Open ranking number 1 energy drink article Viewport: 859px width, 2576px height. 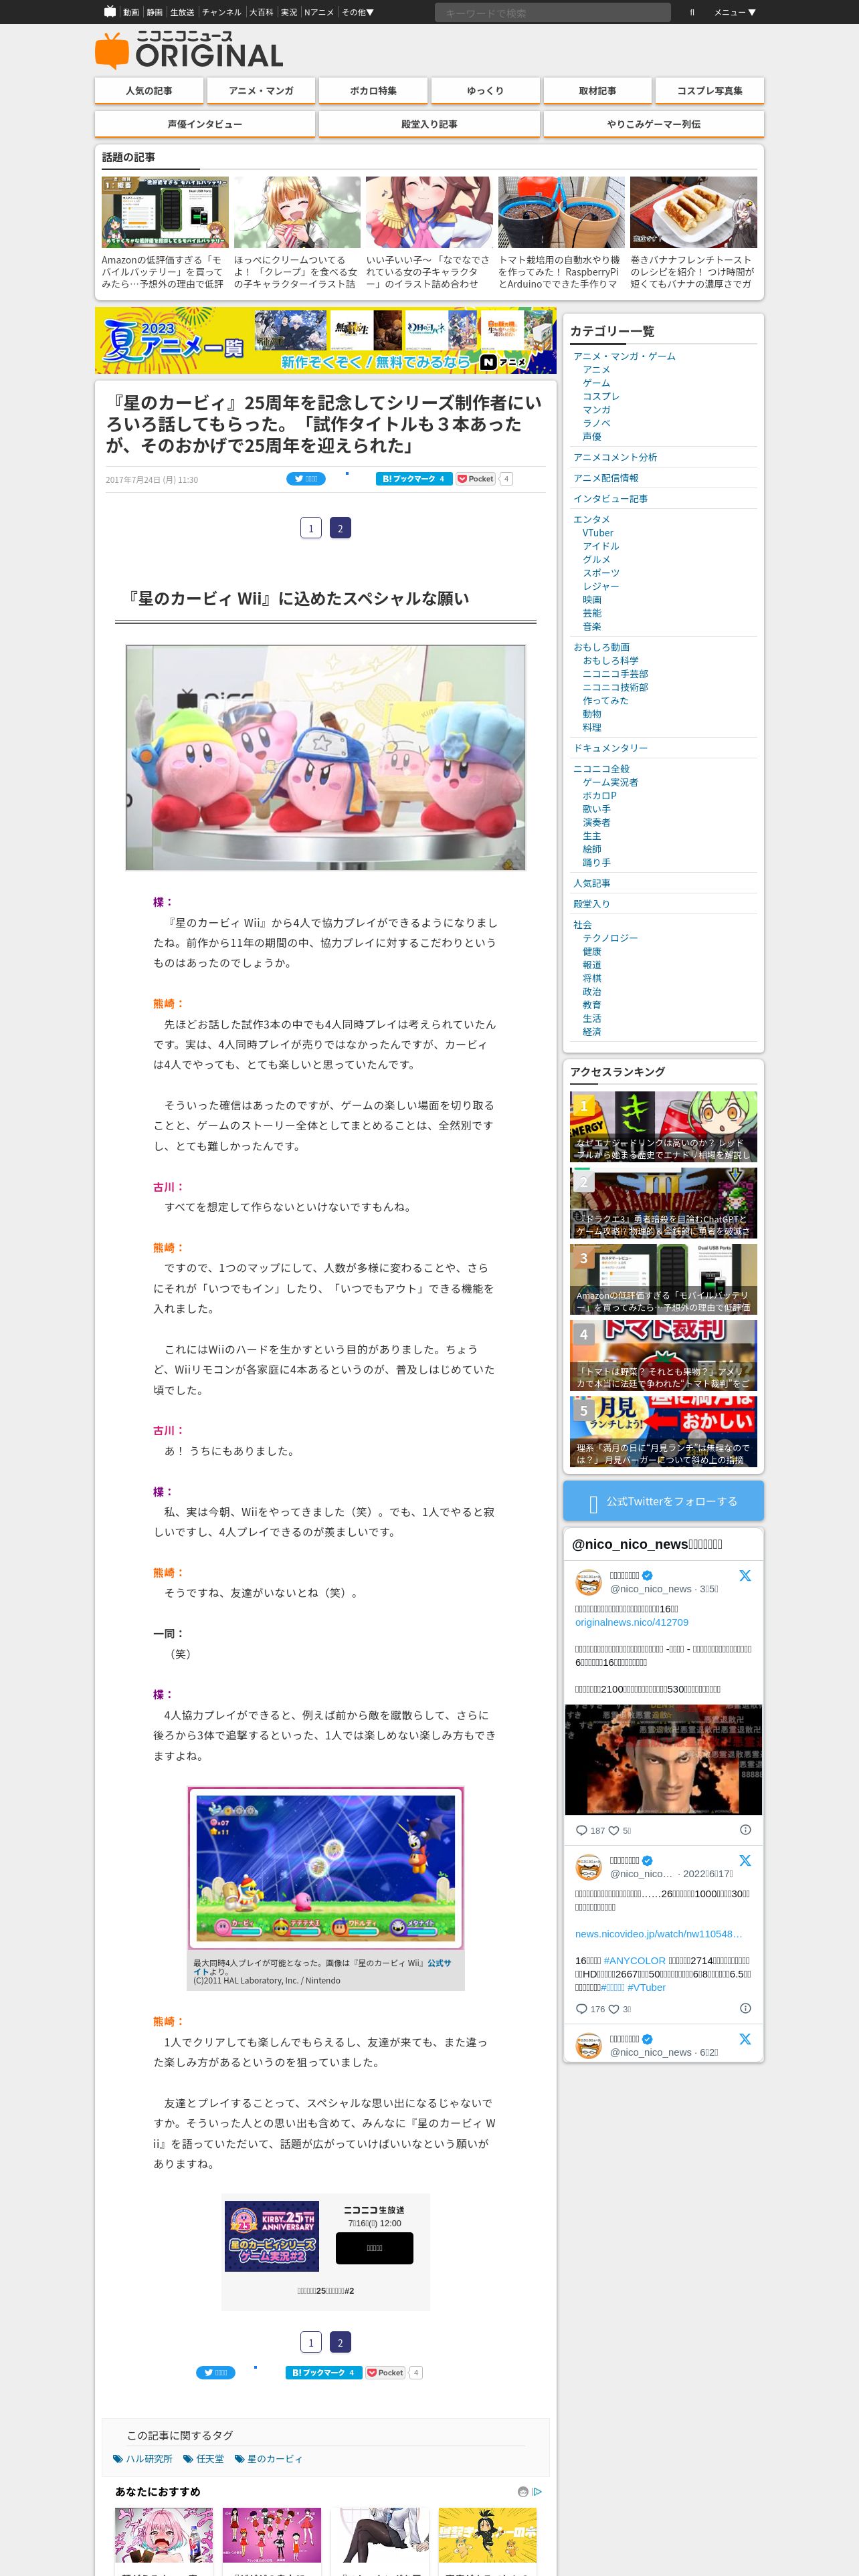point(663,1127)
